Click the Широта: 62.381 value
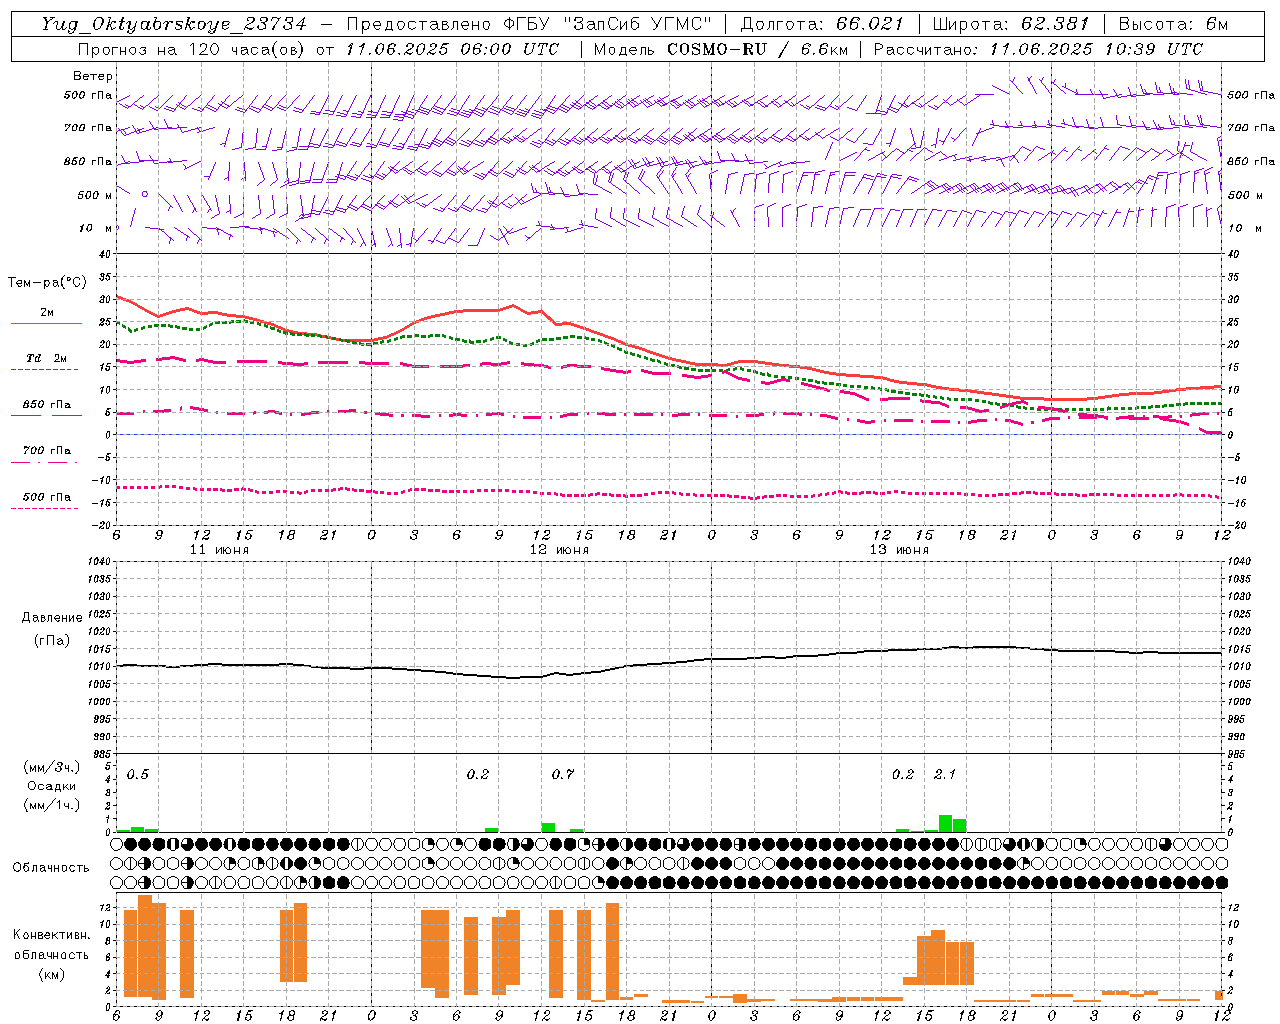 click(x=1010, y=24)
